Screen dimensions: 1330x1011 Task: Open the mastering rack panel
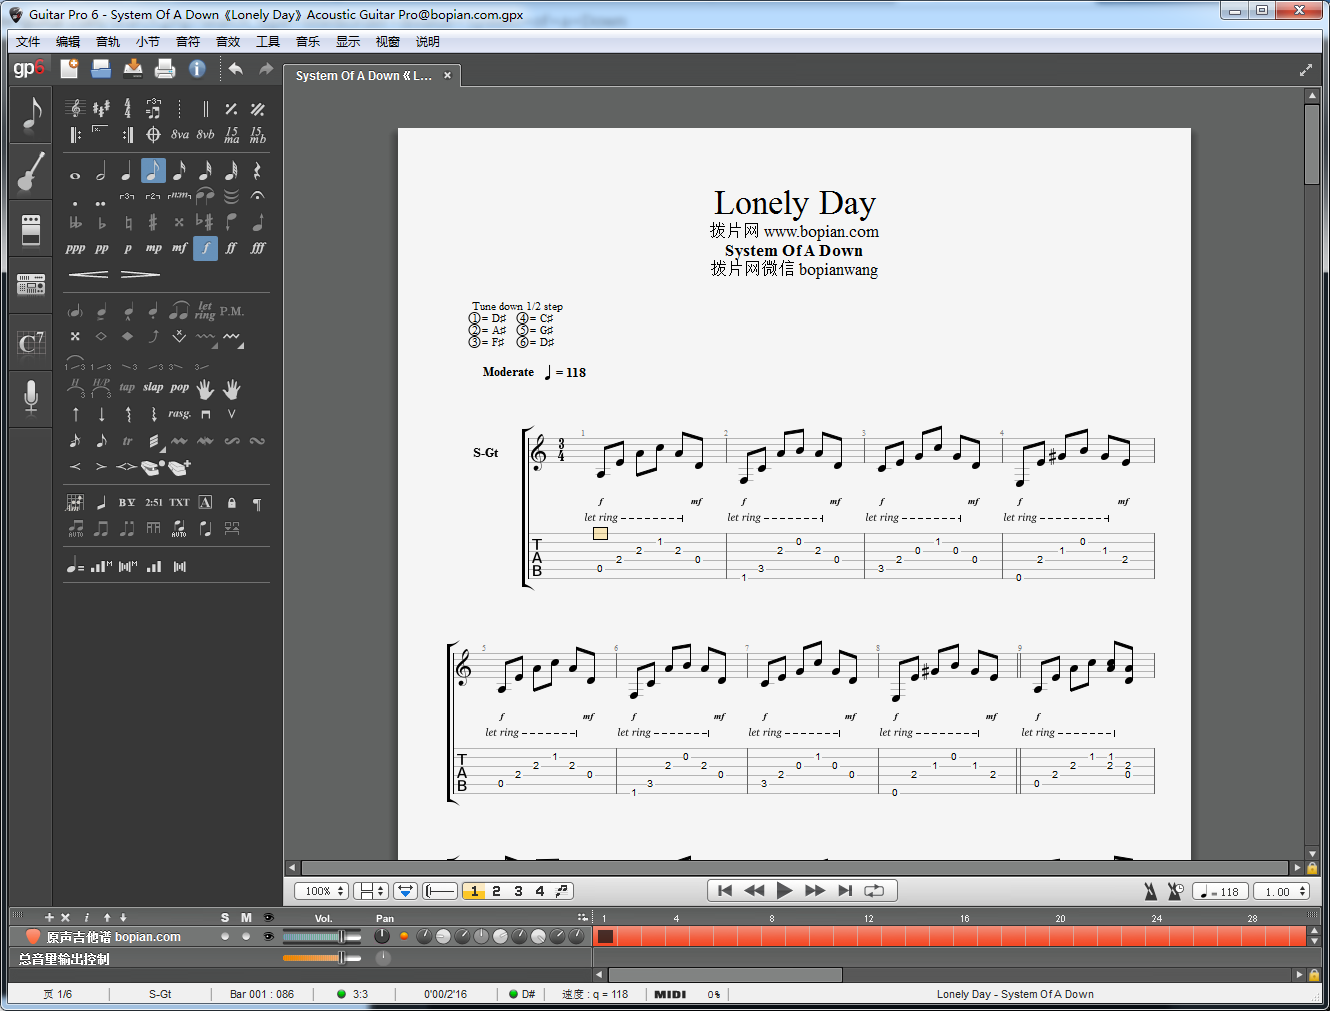[x=31, y=285]
